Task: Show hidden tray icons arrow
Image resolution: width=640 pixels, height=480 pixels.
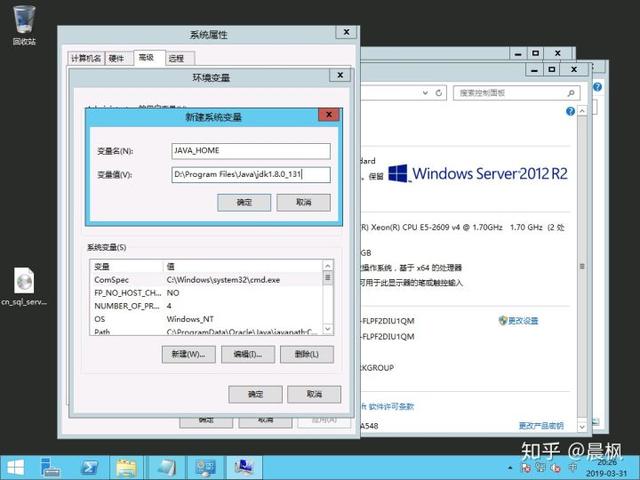Action: (x=510, y=468)
